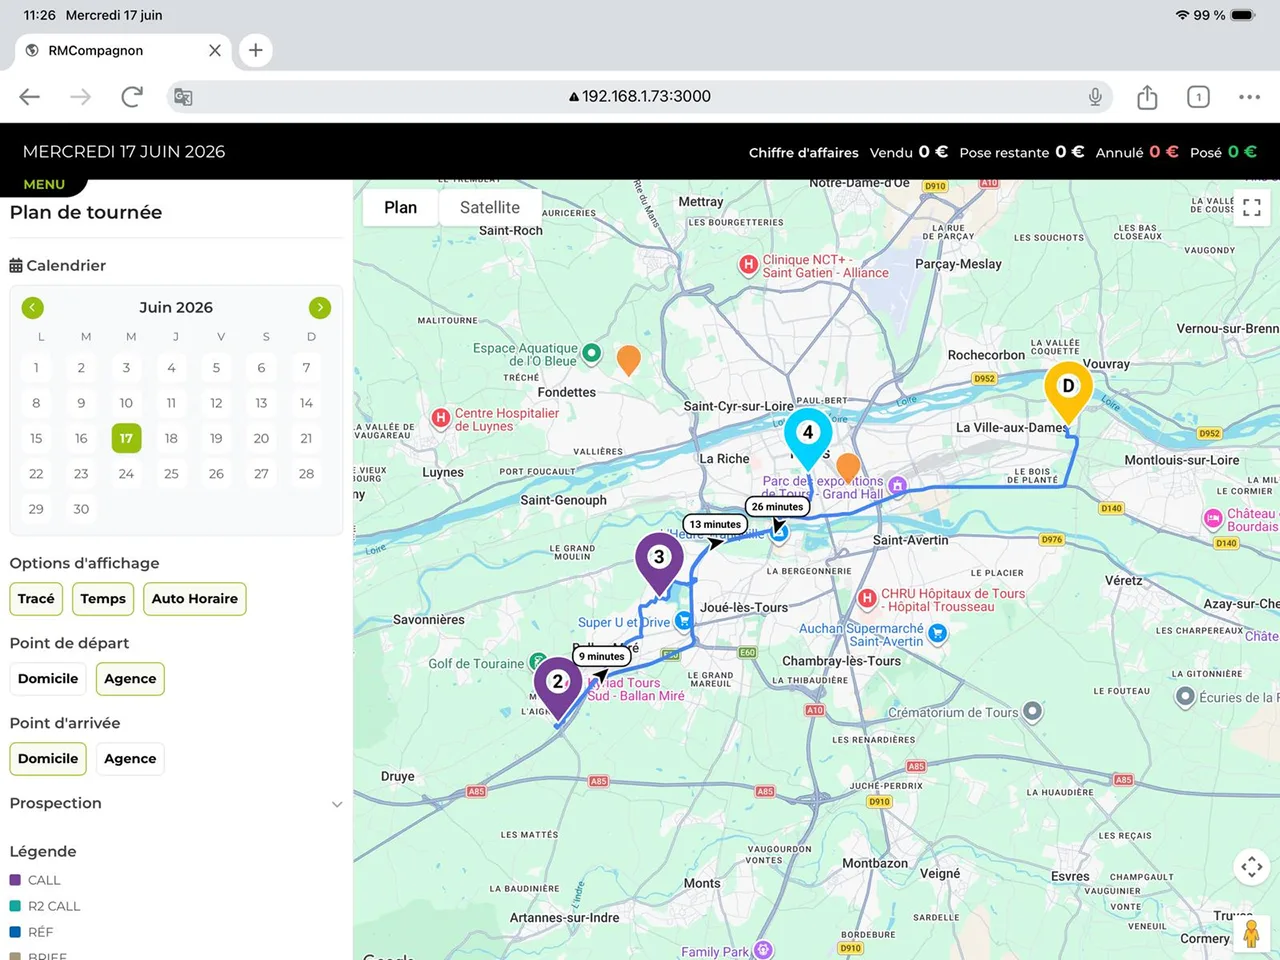
Task: Open the MENU tab
Action: tap(44, 185)
